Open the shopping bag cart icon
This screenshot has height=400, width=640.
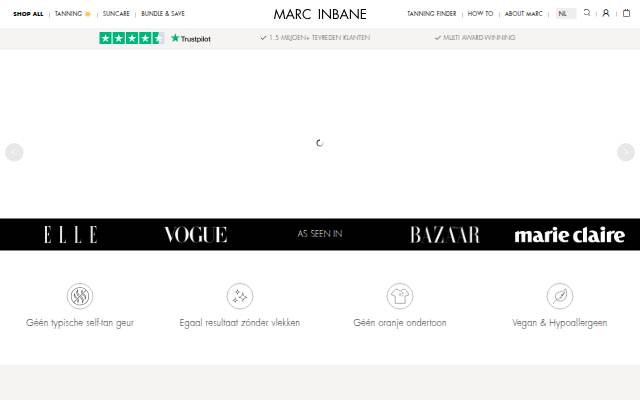(627, 13)
